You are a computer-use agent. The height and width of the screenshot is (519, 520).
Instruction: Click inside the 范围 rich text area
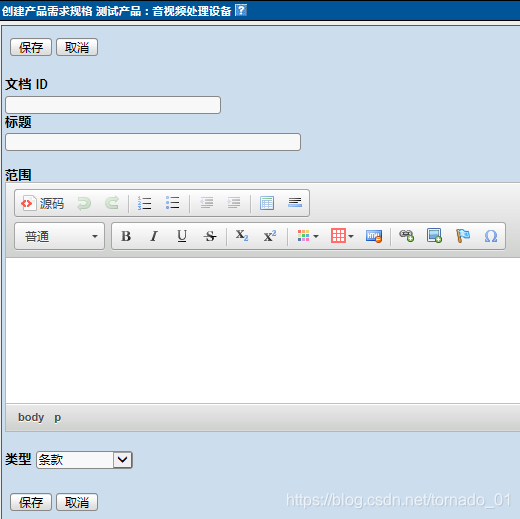[263, 331]
